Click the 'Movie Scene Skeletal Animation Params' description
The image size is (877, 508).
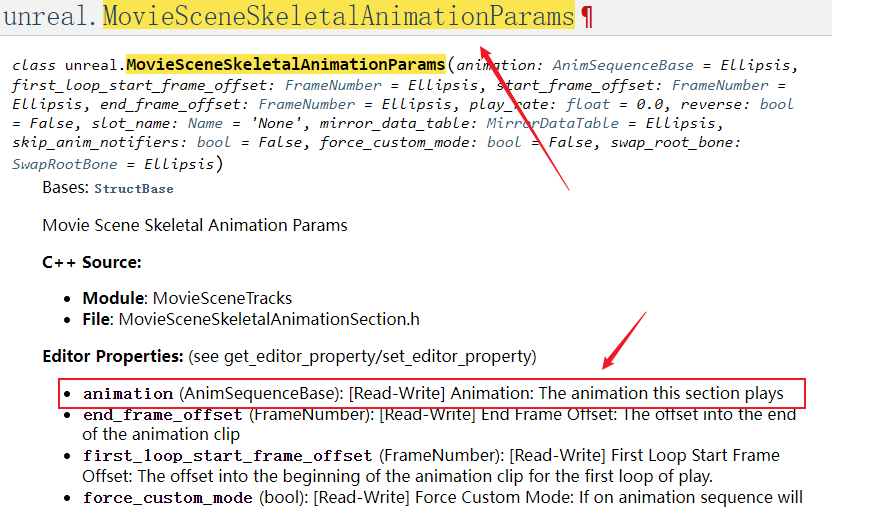tap(195, 225)
